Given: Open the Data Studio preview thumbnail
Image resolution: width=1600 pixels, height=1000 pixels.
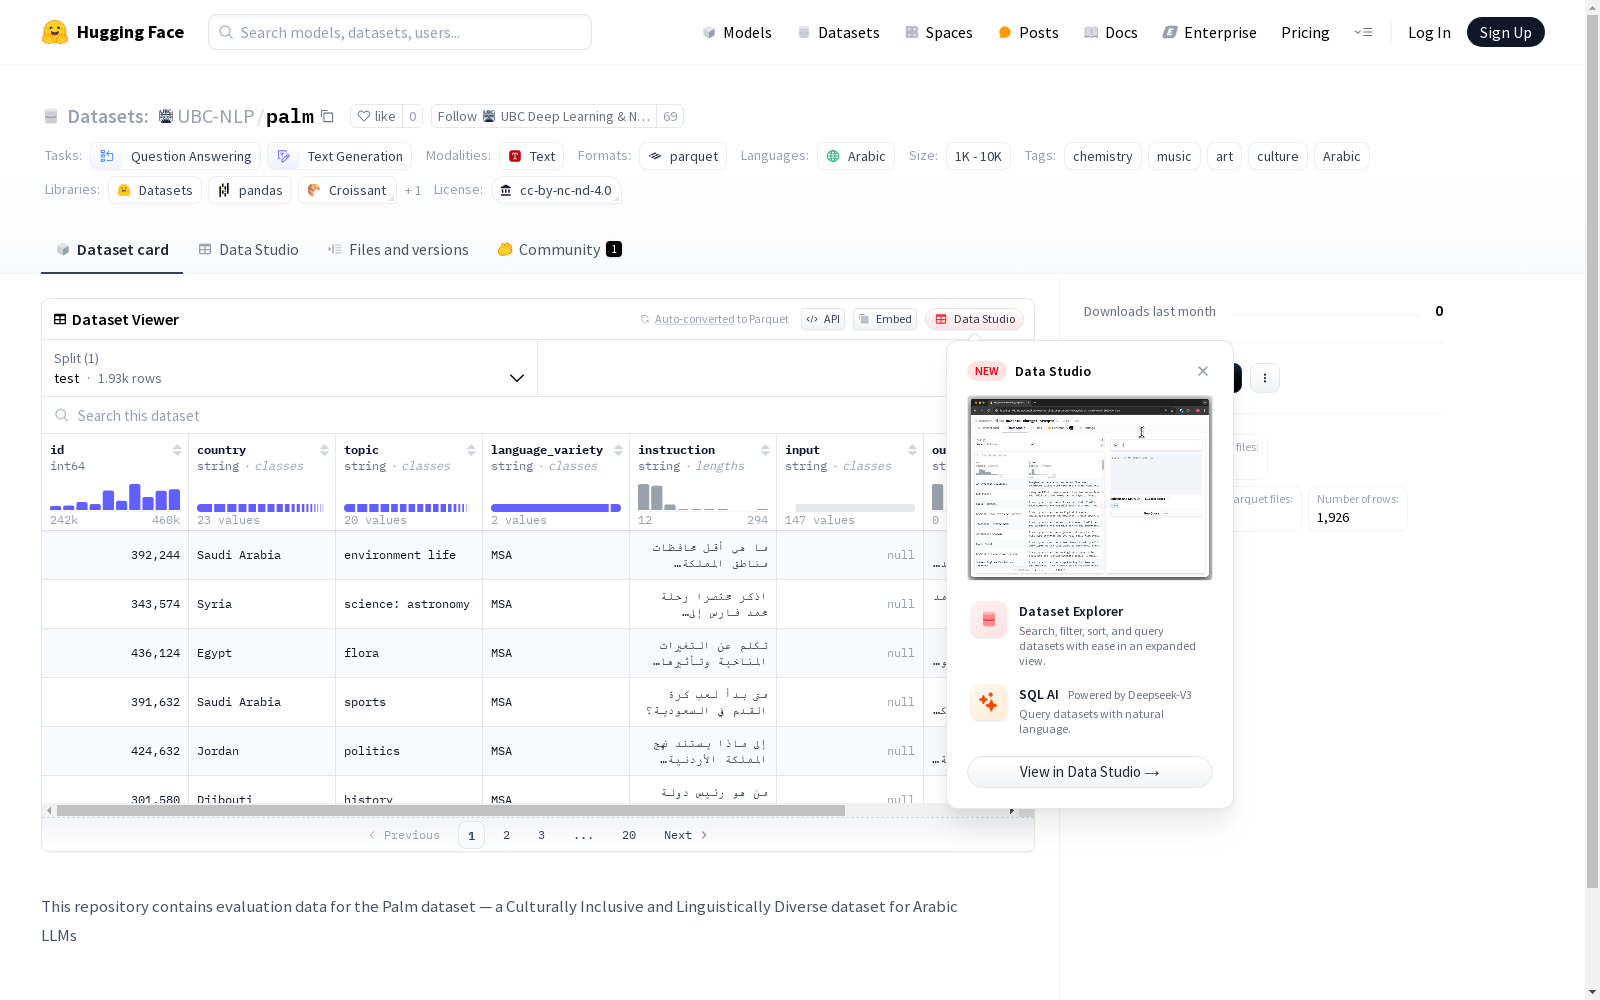Looking at the screenshot, I should [1090, 488].
